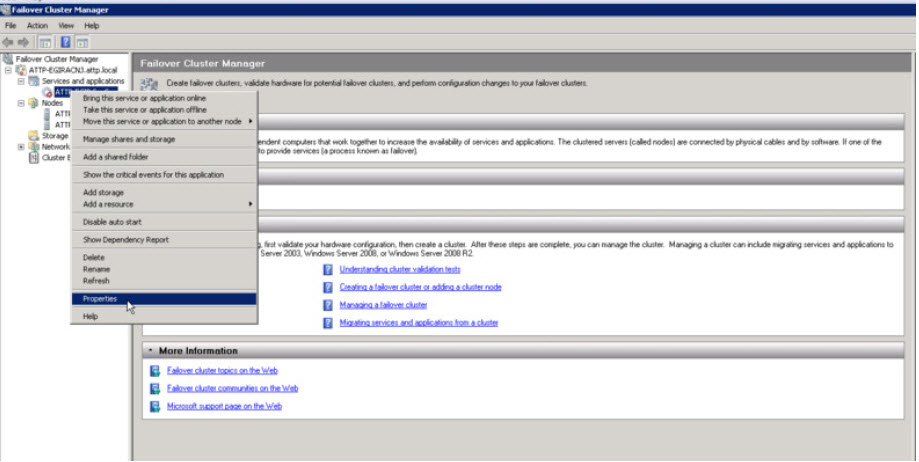The height and width of the screenshot is (462, 919).
Task: Open Migrating services and applications from a cluster link
Action: [x=418, y=323]
